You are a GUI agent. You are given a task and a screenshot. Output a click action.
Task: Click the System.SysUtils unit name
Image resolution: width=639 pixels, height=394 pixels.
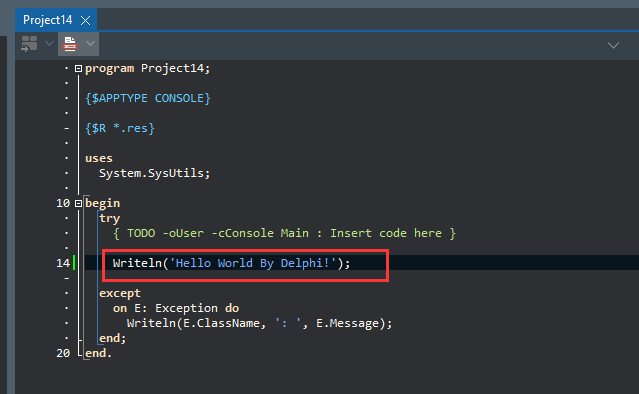154,173
